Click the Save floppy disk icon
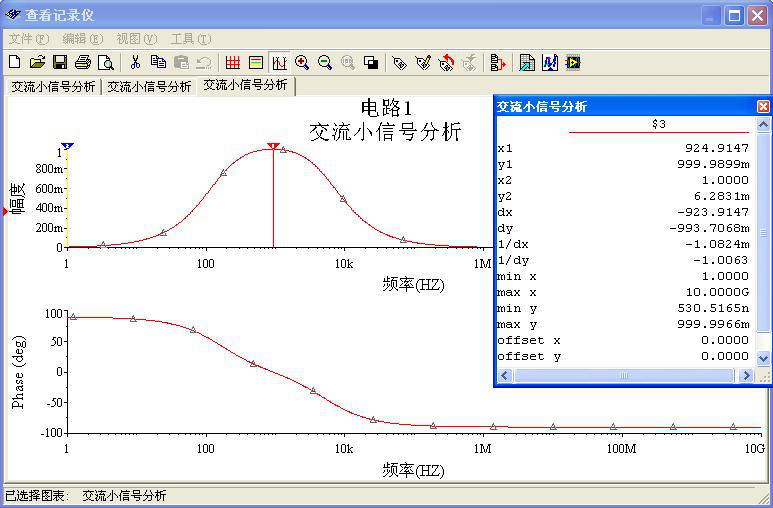Image resolution: width=773 pixels, height=508 pixels. [x=60, y=63]
